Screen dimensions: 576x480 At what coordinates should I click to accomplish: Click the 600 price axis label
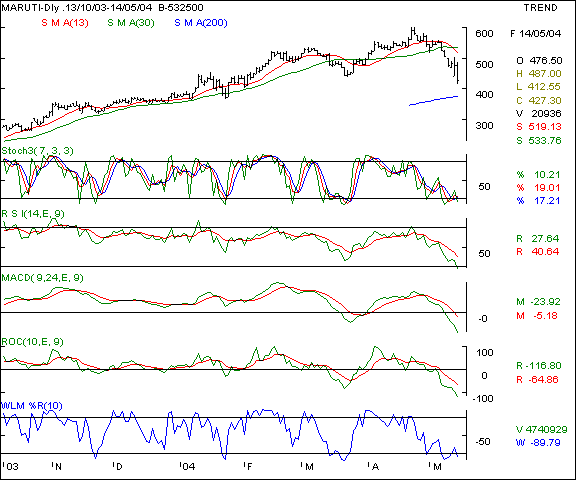(484, 33)
